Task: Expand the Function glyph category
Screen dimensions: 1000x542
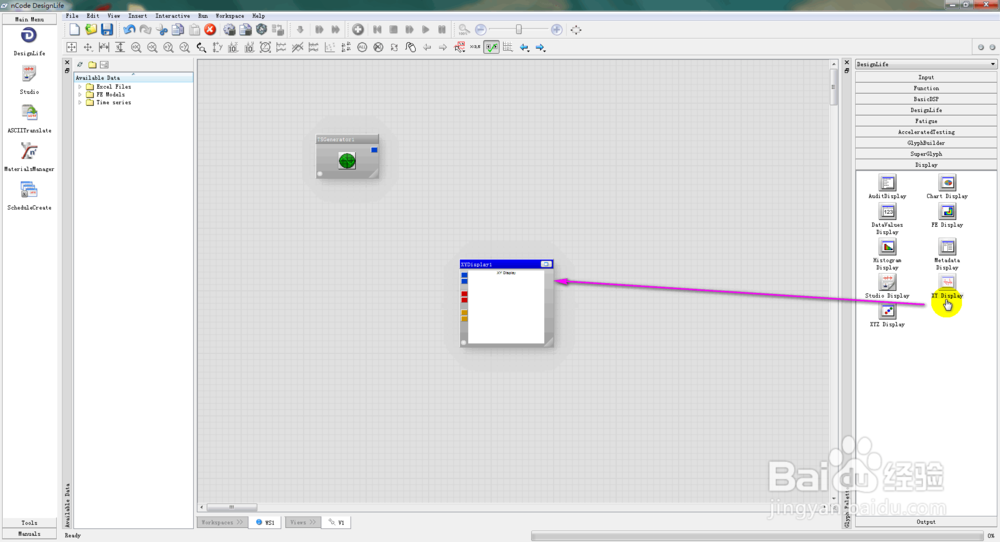Action: pos(926,88)
